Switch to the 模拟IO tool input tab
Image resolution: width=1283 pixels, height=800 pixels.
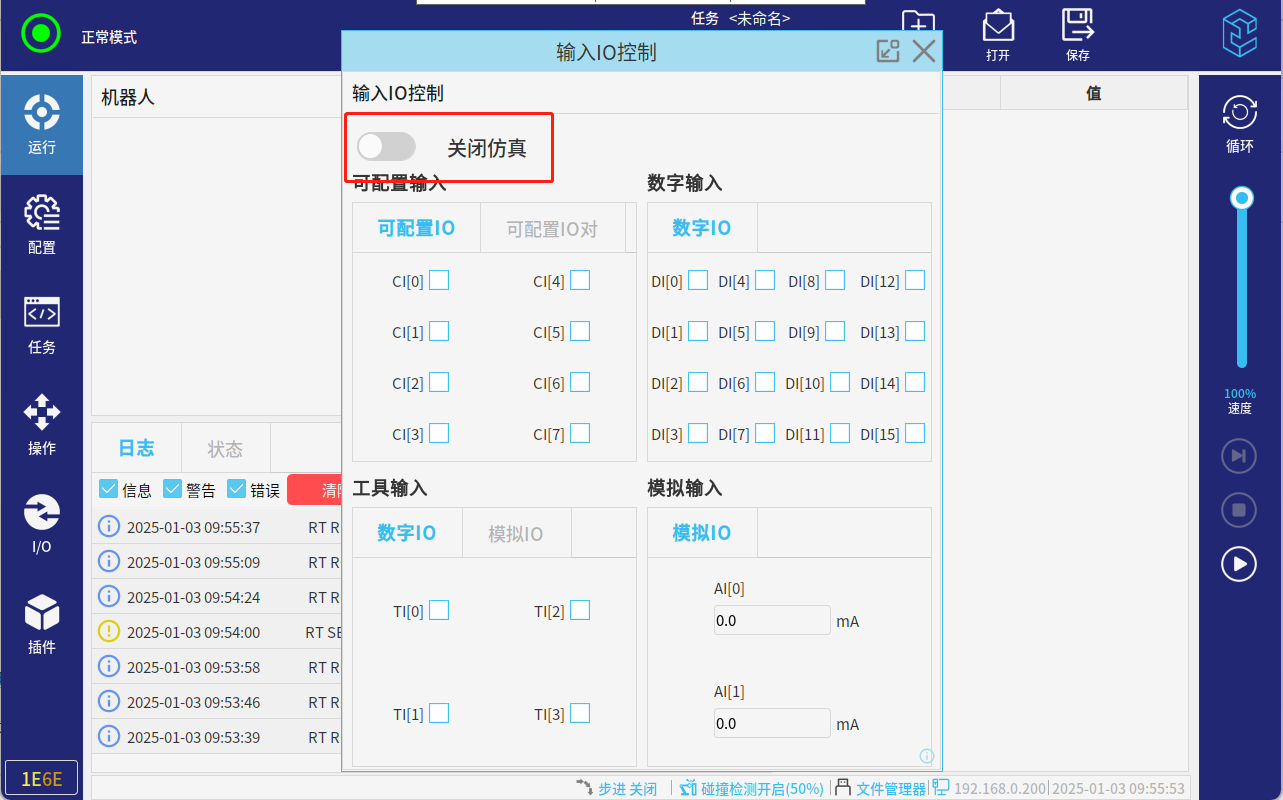tap(516, 534)
